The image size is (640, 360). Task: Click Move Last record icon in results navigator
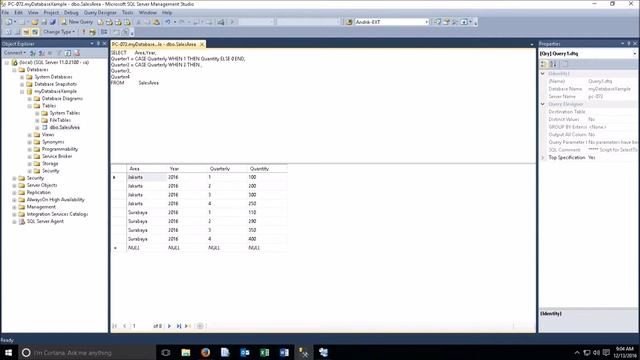pyautogui.click(x=179, y=326)
